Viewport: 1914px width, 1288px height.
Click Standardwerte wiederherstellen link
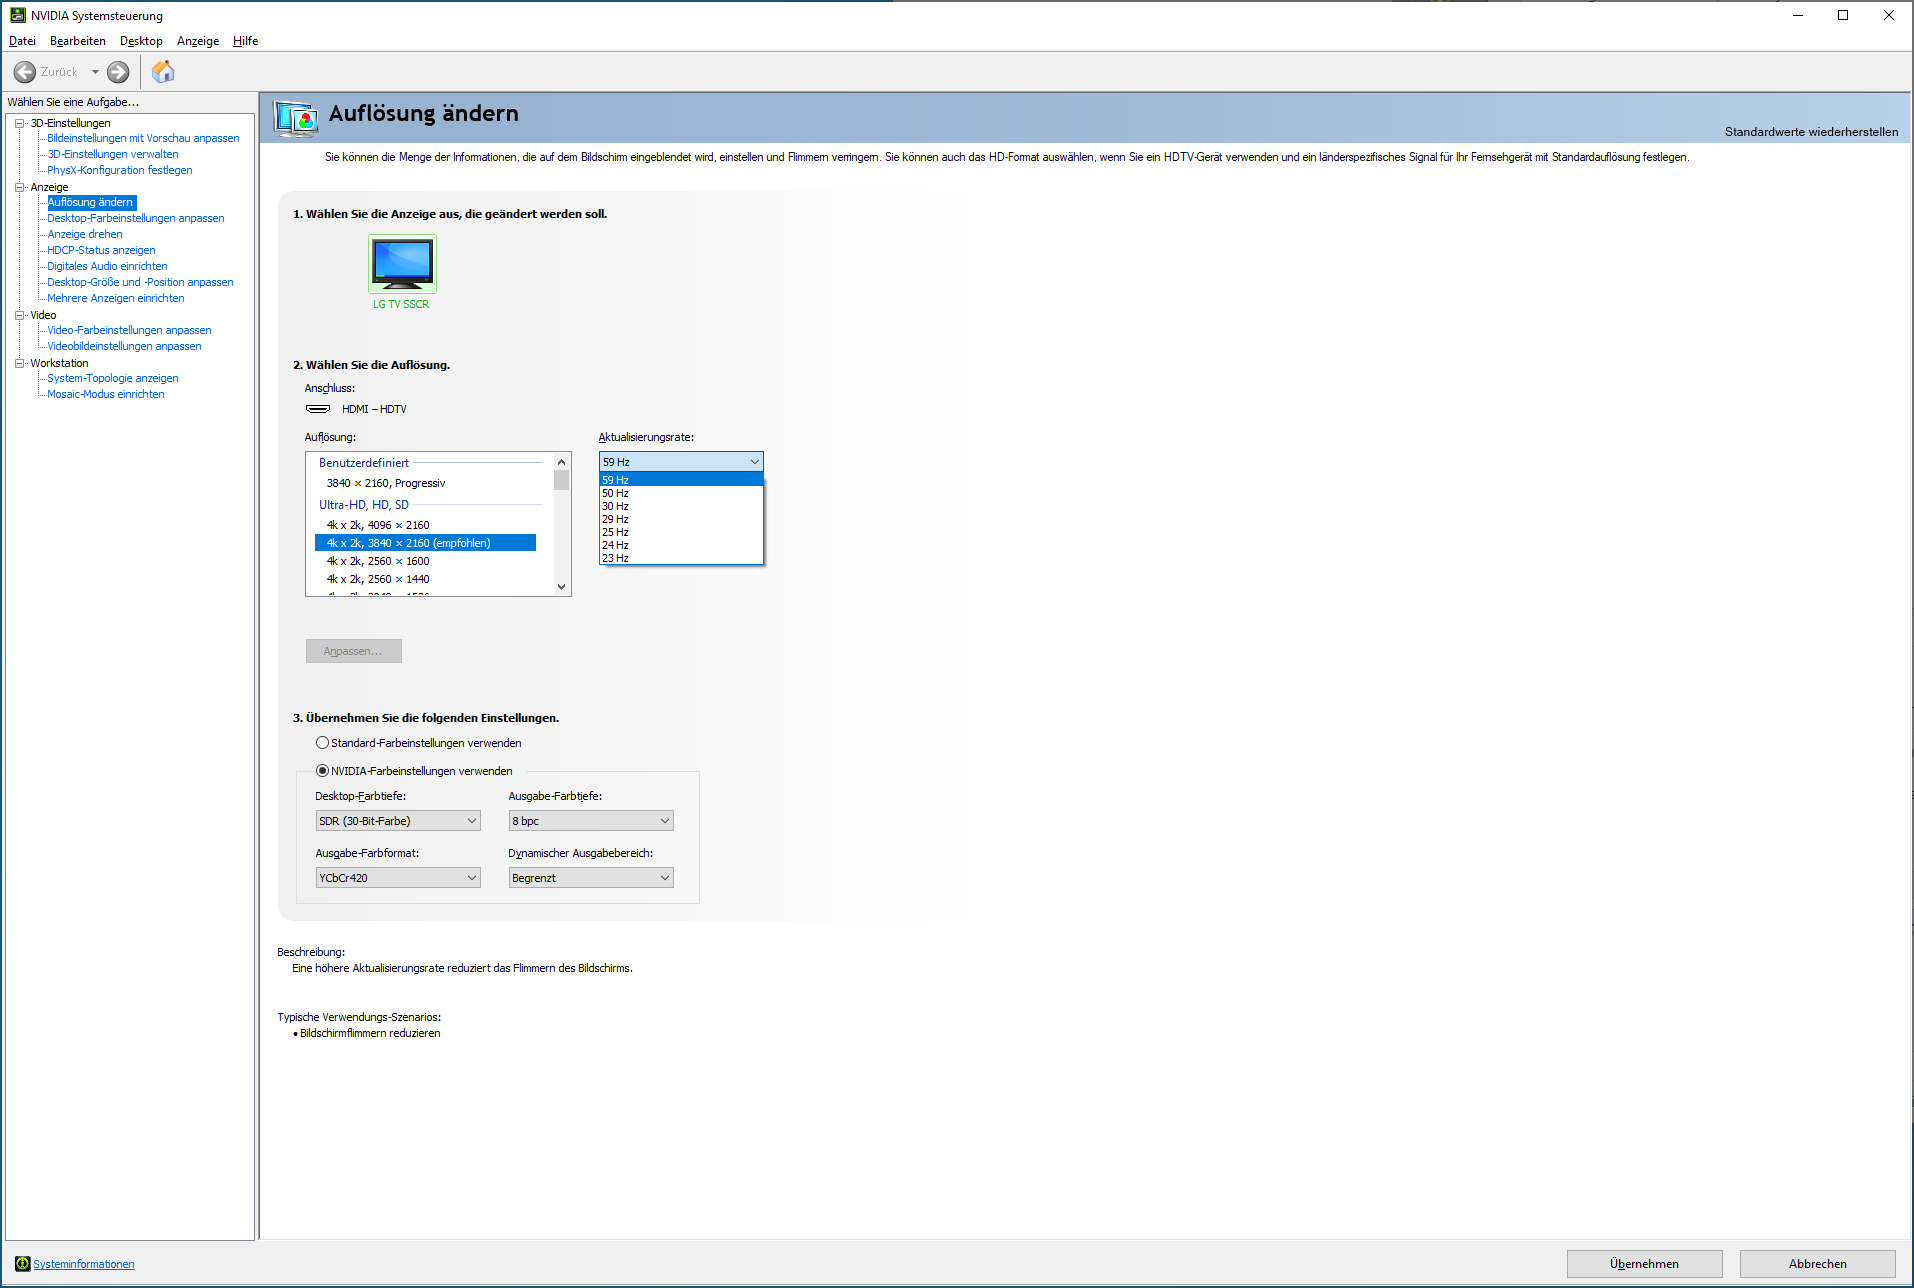click(x=1811, y=132)
